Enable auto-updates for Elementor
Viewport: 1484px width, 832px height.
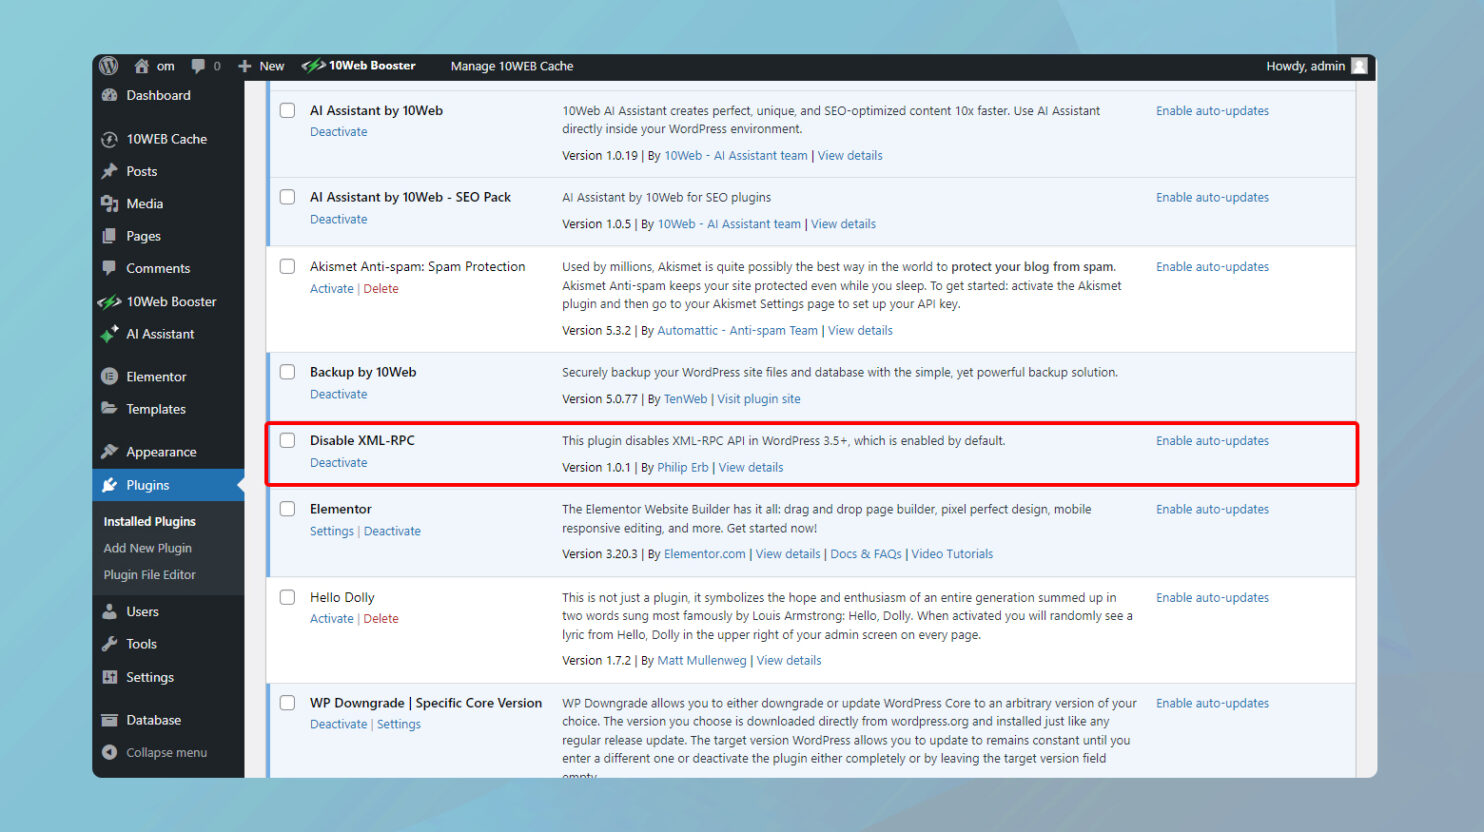(x=1212, y=509)
